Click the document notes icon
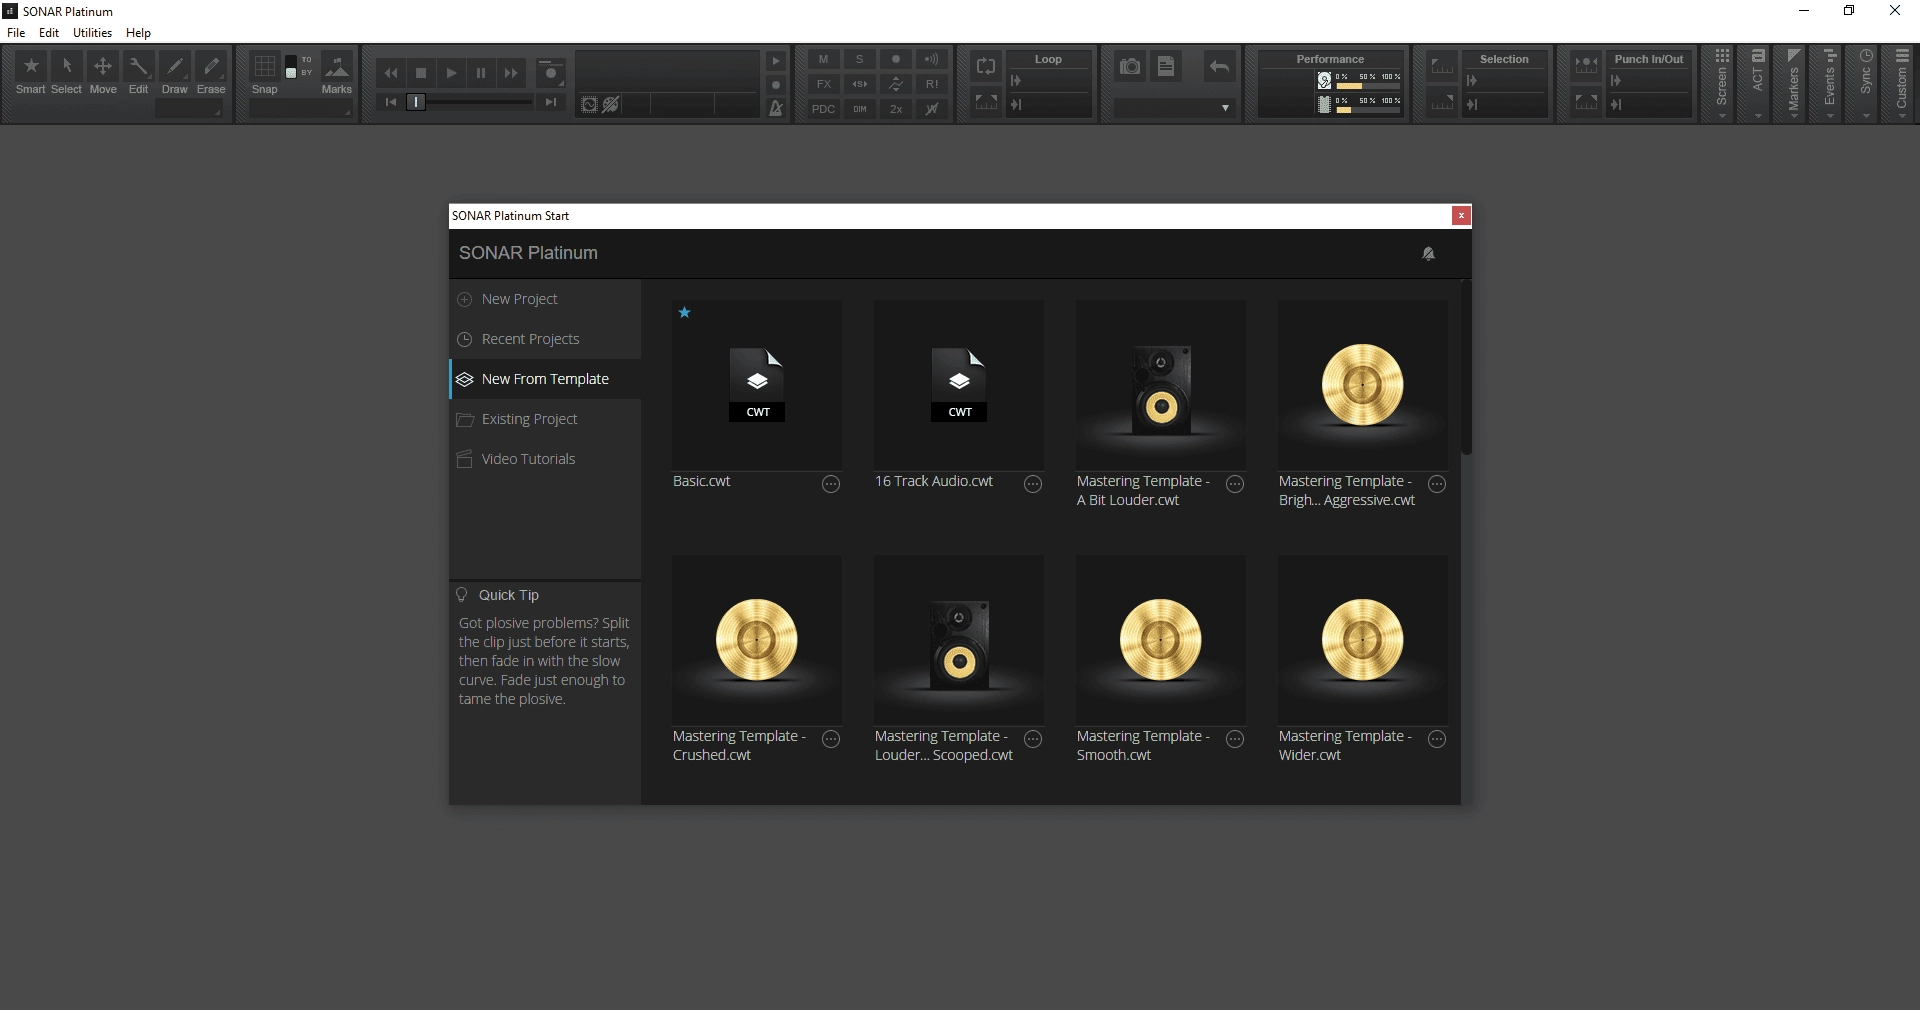This screenshot has height=1010, width=1920. pyautogui.click(x=1166, y=67)
